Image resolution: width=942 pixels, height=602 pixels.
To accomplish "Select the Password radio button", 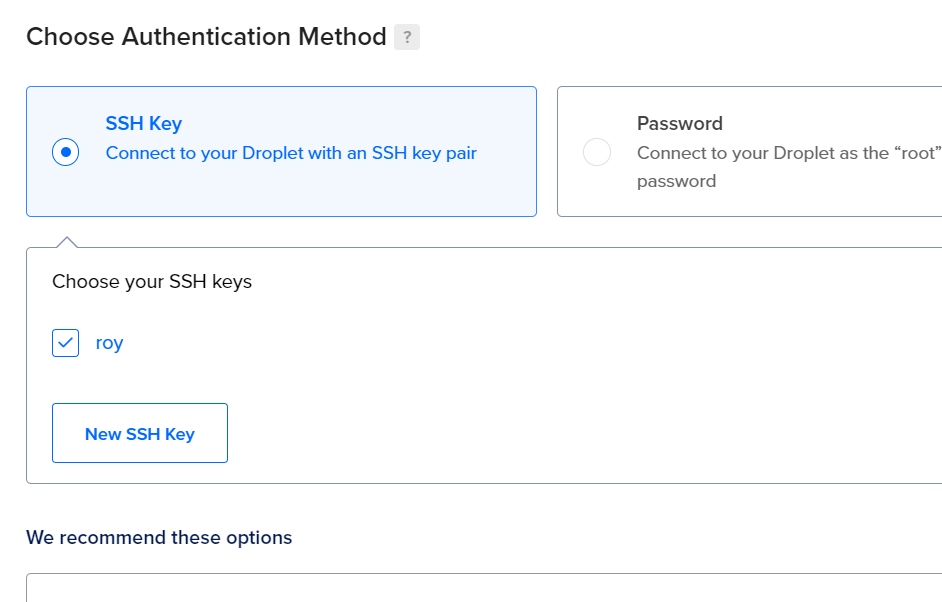I will coord(597,152).
